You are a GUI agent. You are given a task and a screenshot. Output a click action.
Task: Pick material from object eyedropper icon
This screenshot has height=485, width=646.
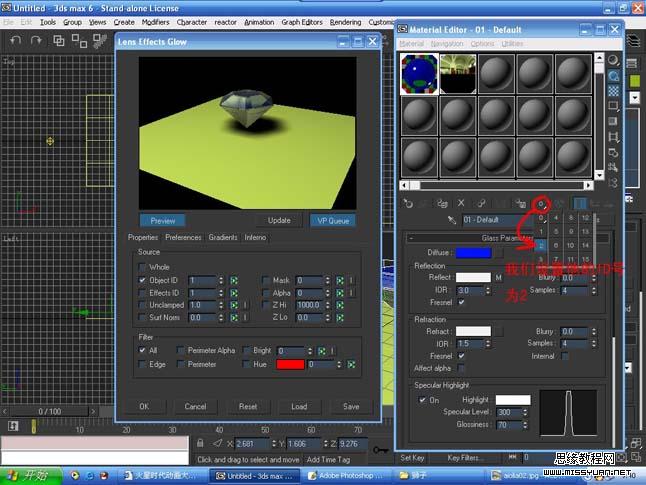click(452, 220)
